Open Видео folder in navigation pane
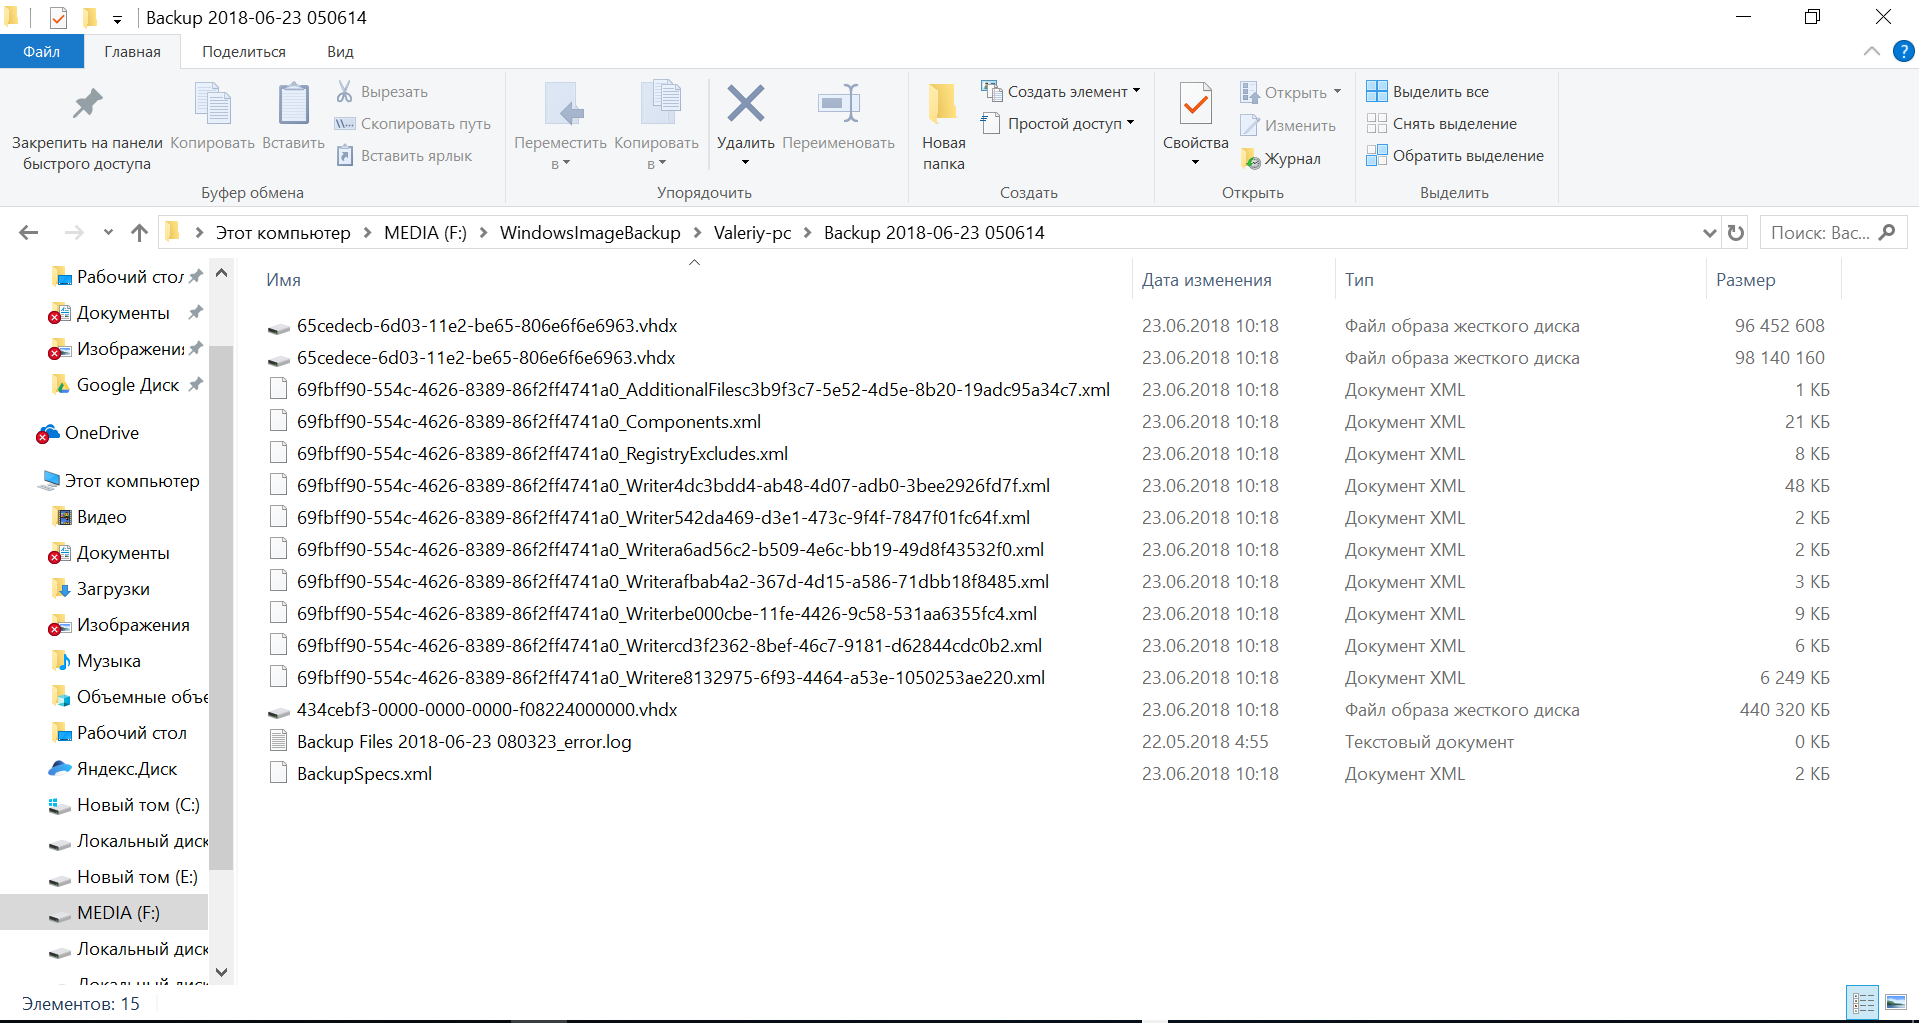 [89, 517]
